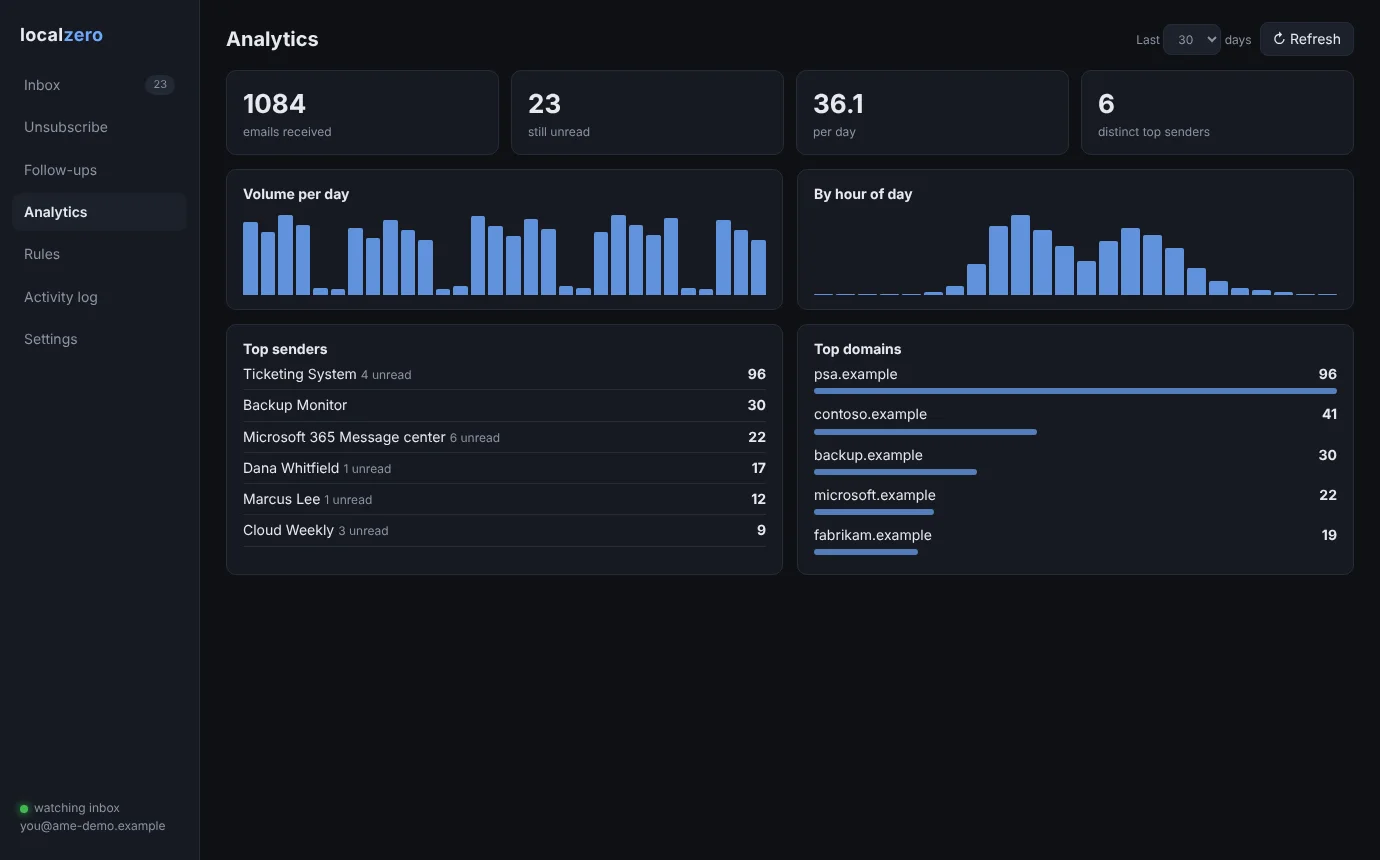Open Settings from the sidebar
The image size is (1380, 860).
tap(99, 339)
